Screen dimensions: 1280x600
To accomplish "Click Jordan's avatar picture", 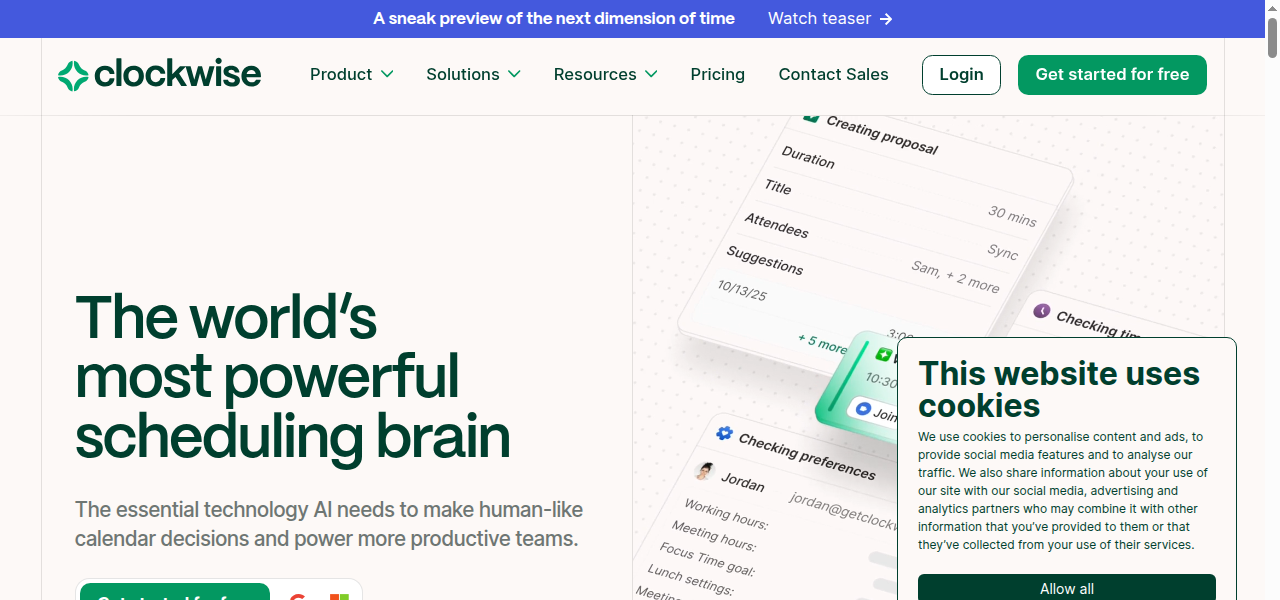I will coord(705,471).
